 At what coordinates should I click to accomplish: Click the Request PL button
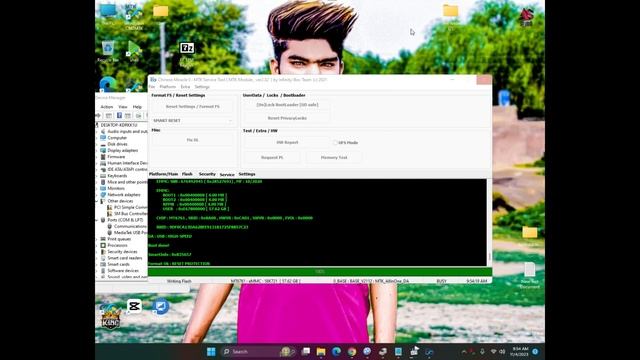272,158
